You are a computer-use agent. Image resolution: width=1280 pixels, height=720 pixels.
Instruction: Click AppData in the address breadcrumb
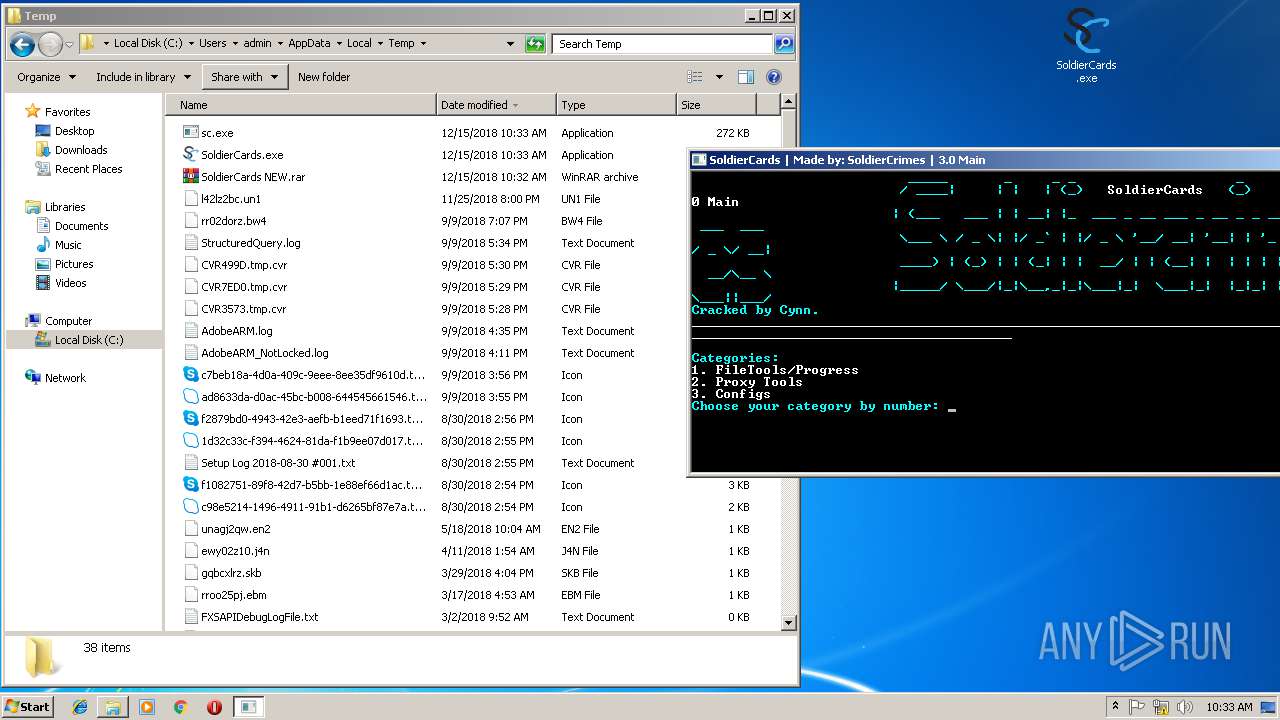(308, 44)
